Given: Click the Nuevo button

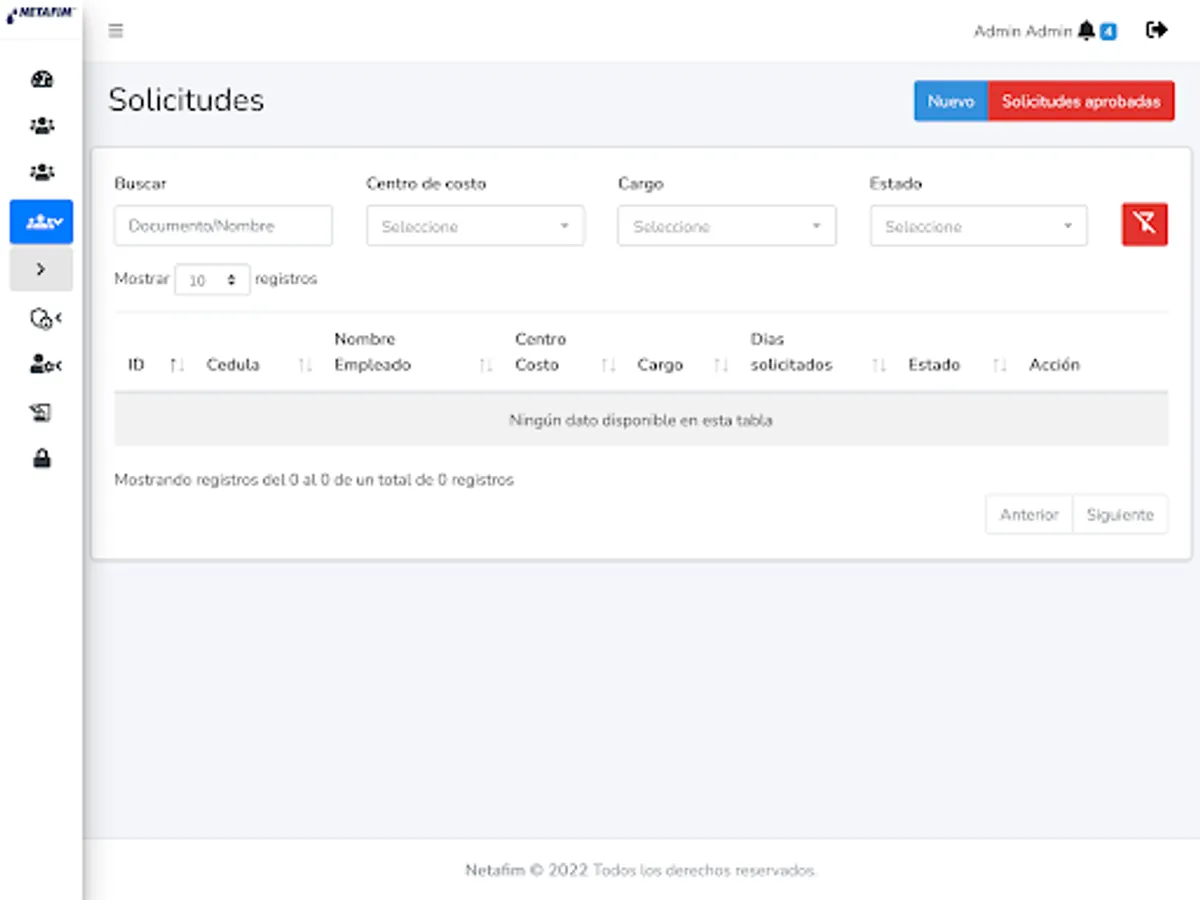Looking at the screenshot, I should coord(950,102).
